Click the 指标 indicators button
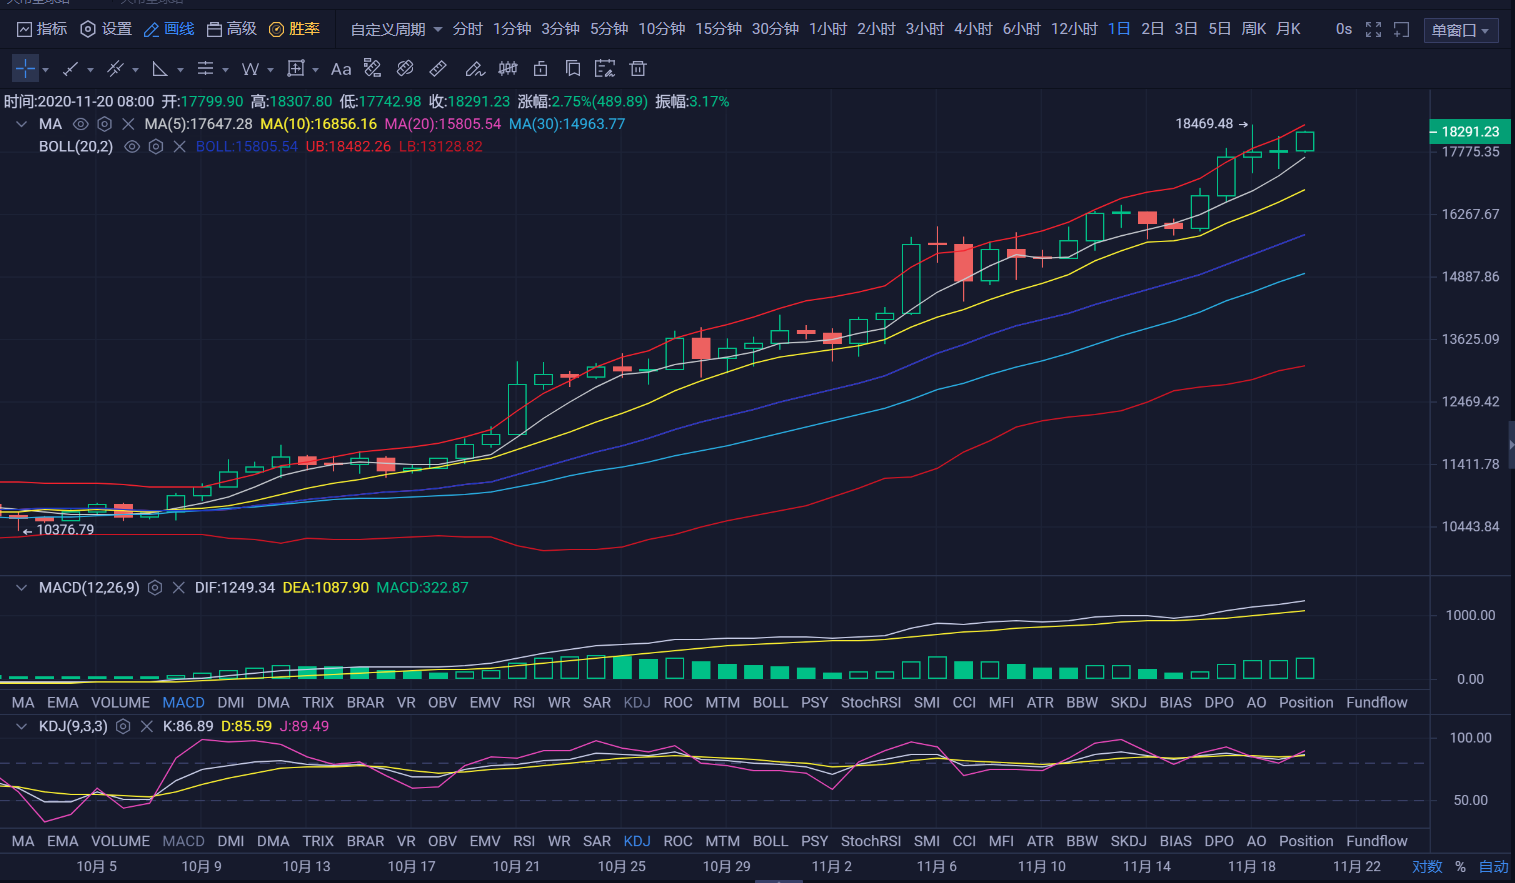Image resolution: width=1515 pixels, height=883 pixels. click(x=42, y=30)
